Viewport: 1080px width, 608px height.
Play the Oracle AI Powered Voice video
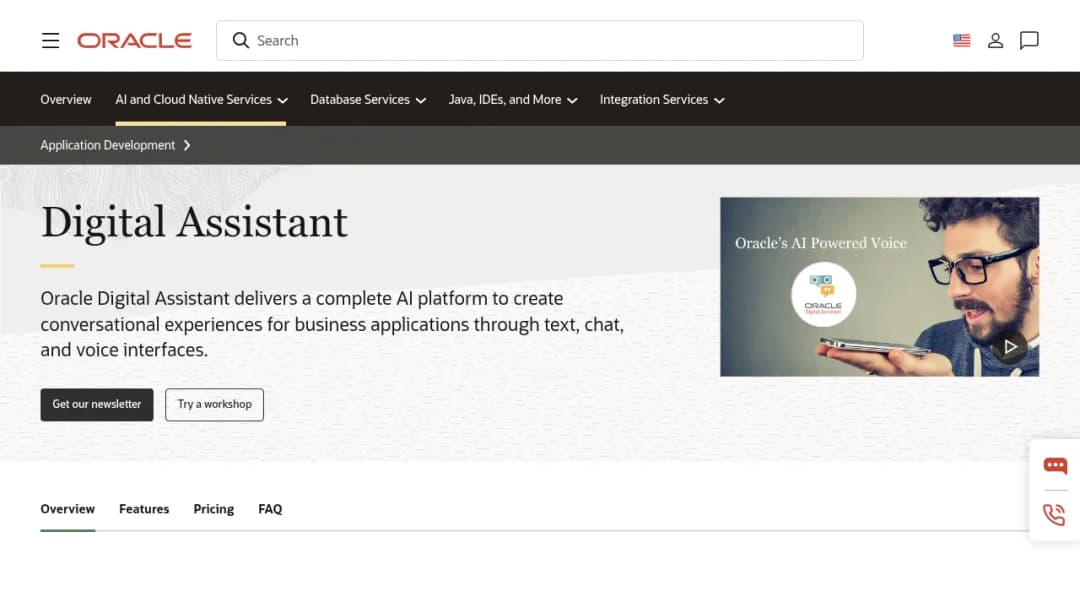[1010, 346]
